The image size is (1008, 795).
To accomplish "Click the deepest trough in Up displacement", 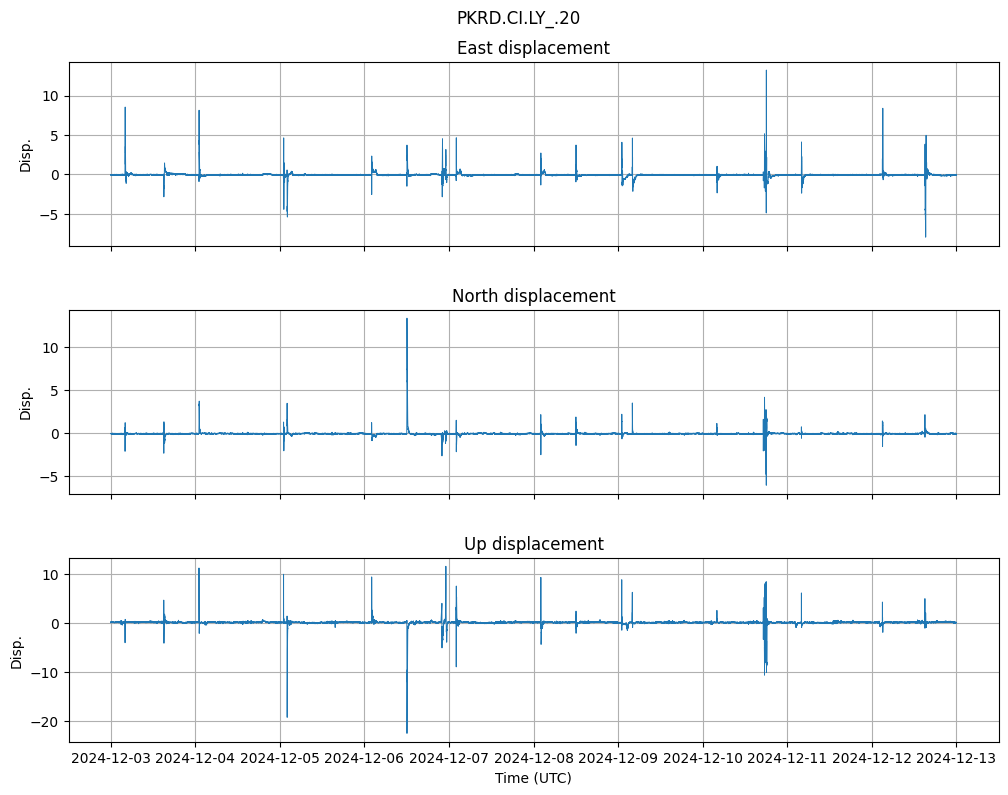I will (x=407, y=732).
